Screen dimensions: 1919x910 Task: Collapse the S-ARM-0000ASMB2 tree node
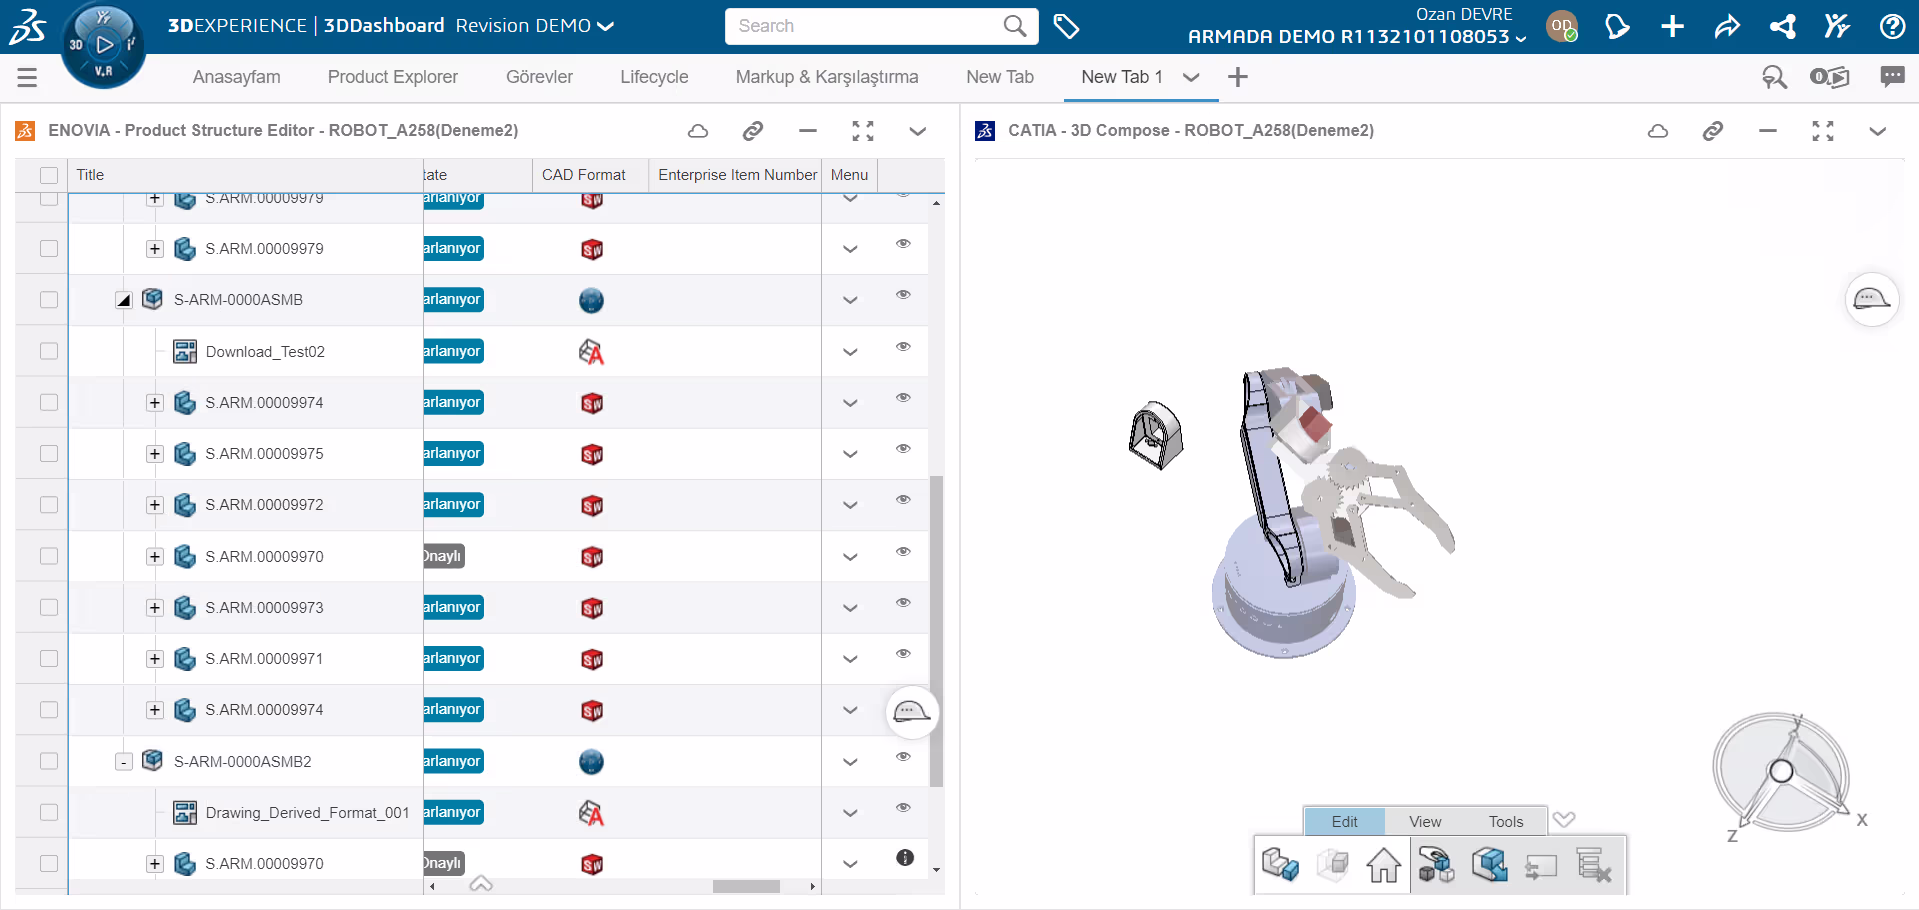click(x=123, y=762)
